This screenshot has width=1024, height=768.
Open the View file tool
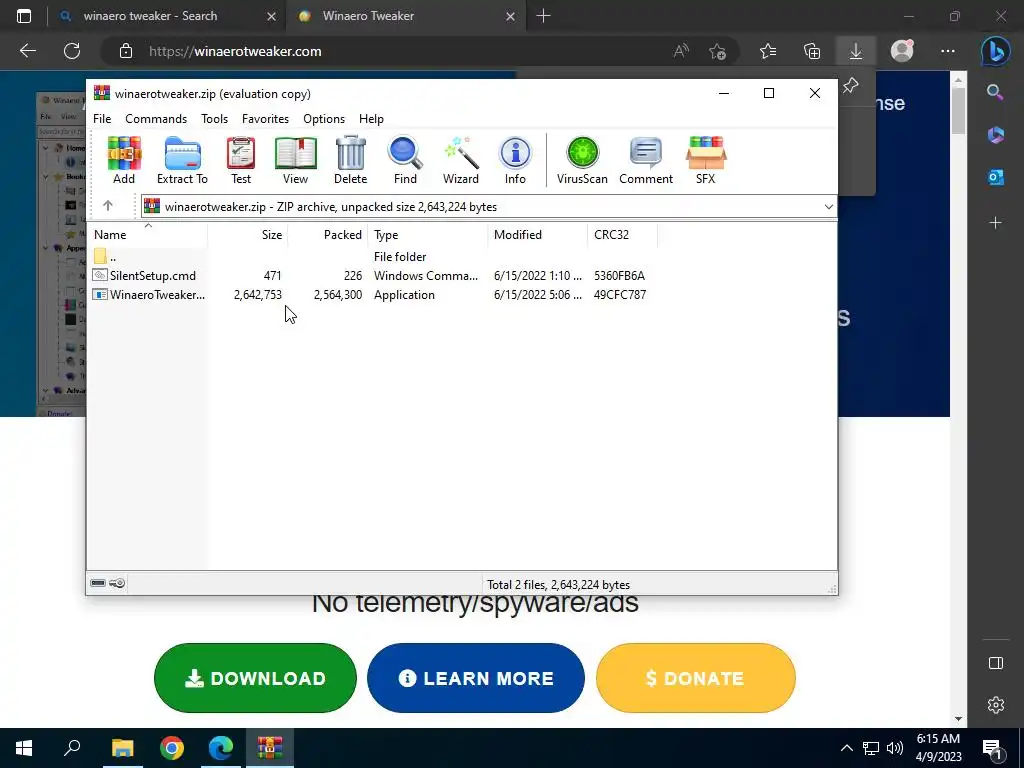pos(295,160)
